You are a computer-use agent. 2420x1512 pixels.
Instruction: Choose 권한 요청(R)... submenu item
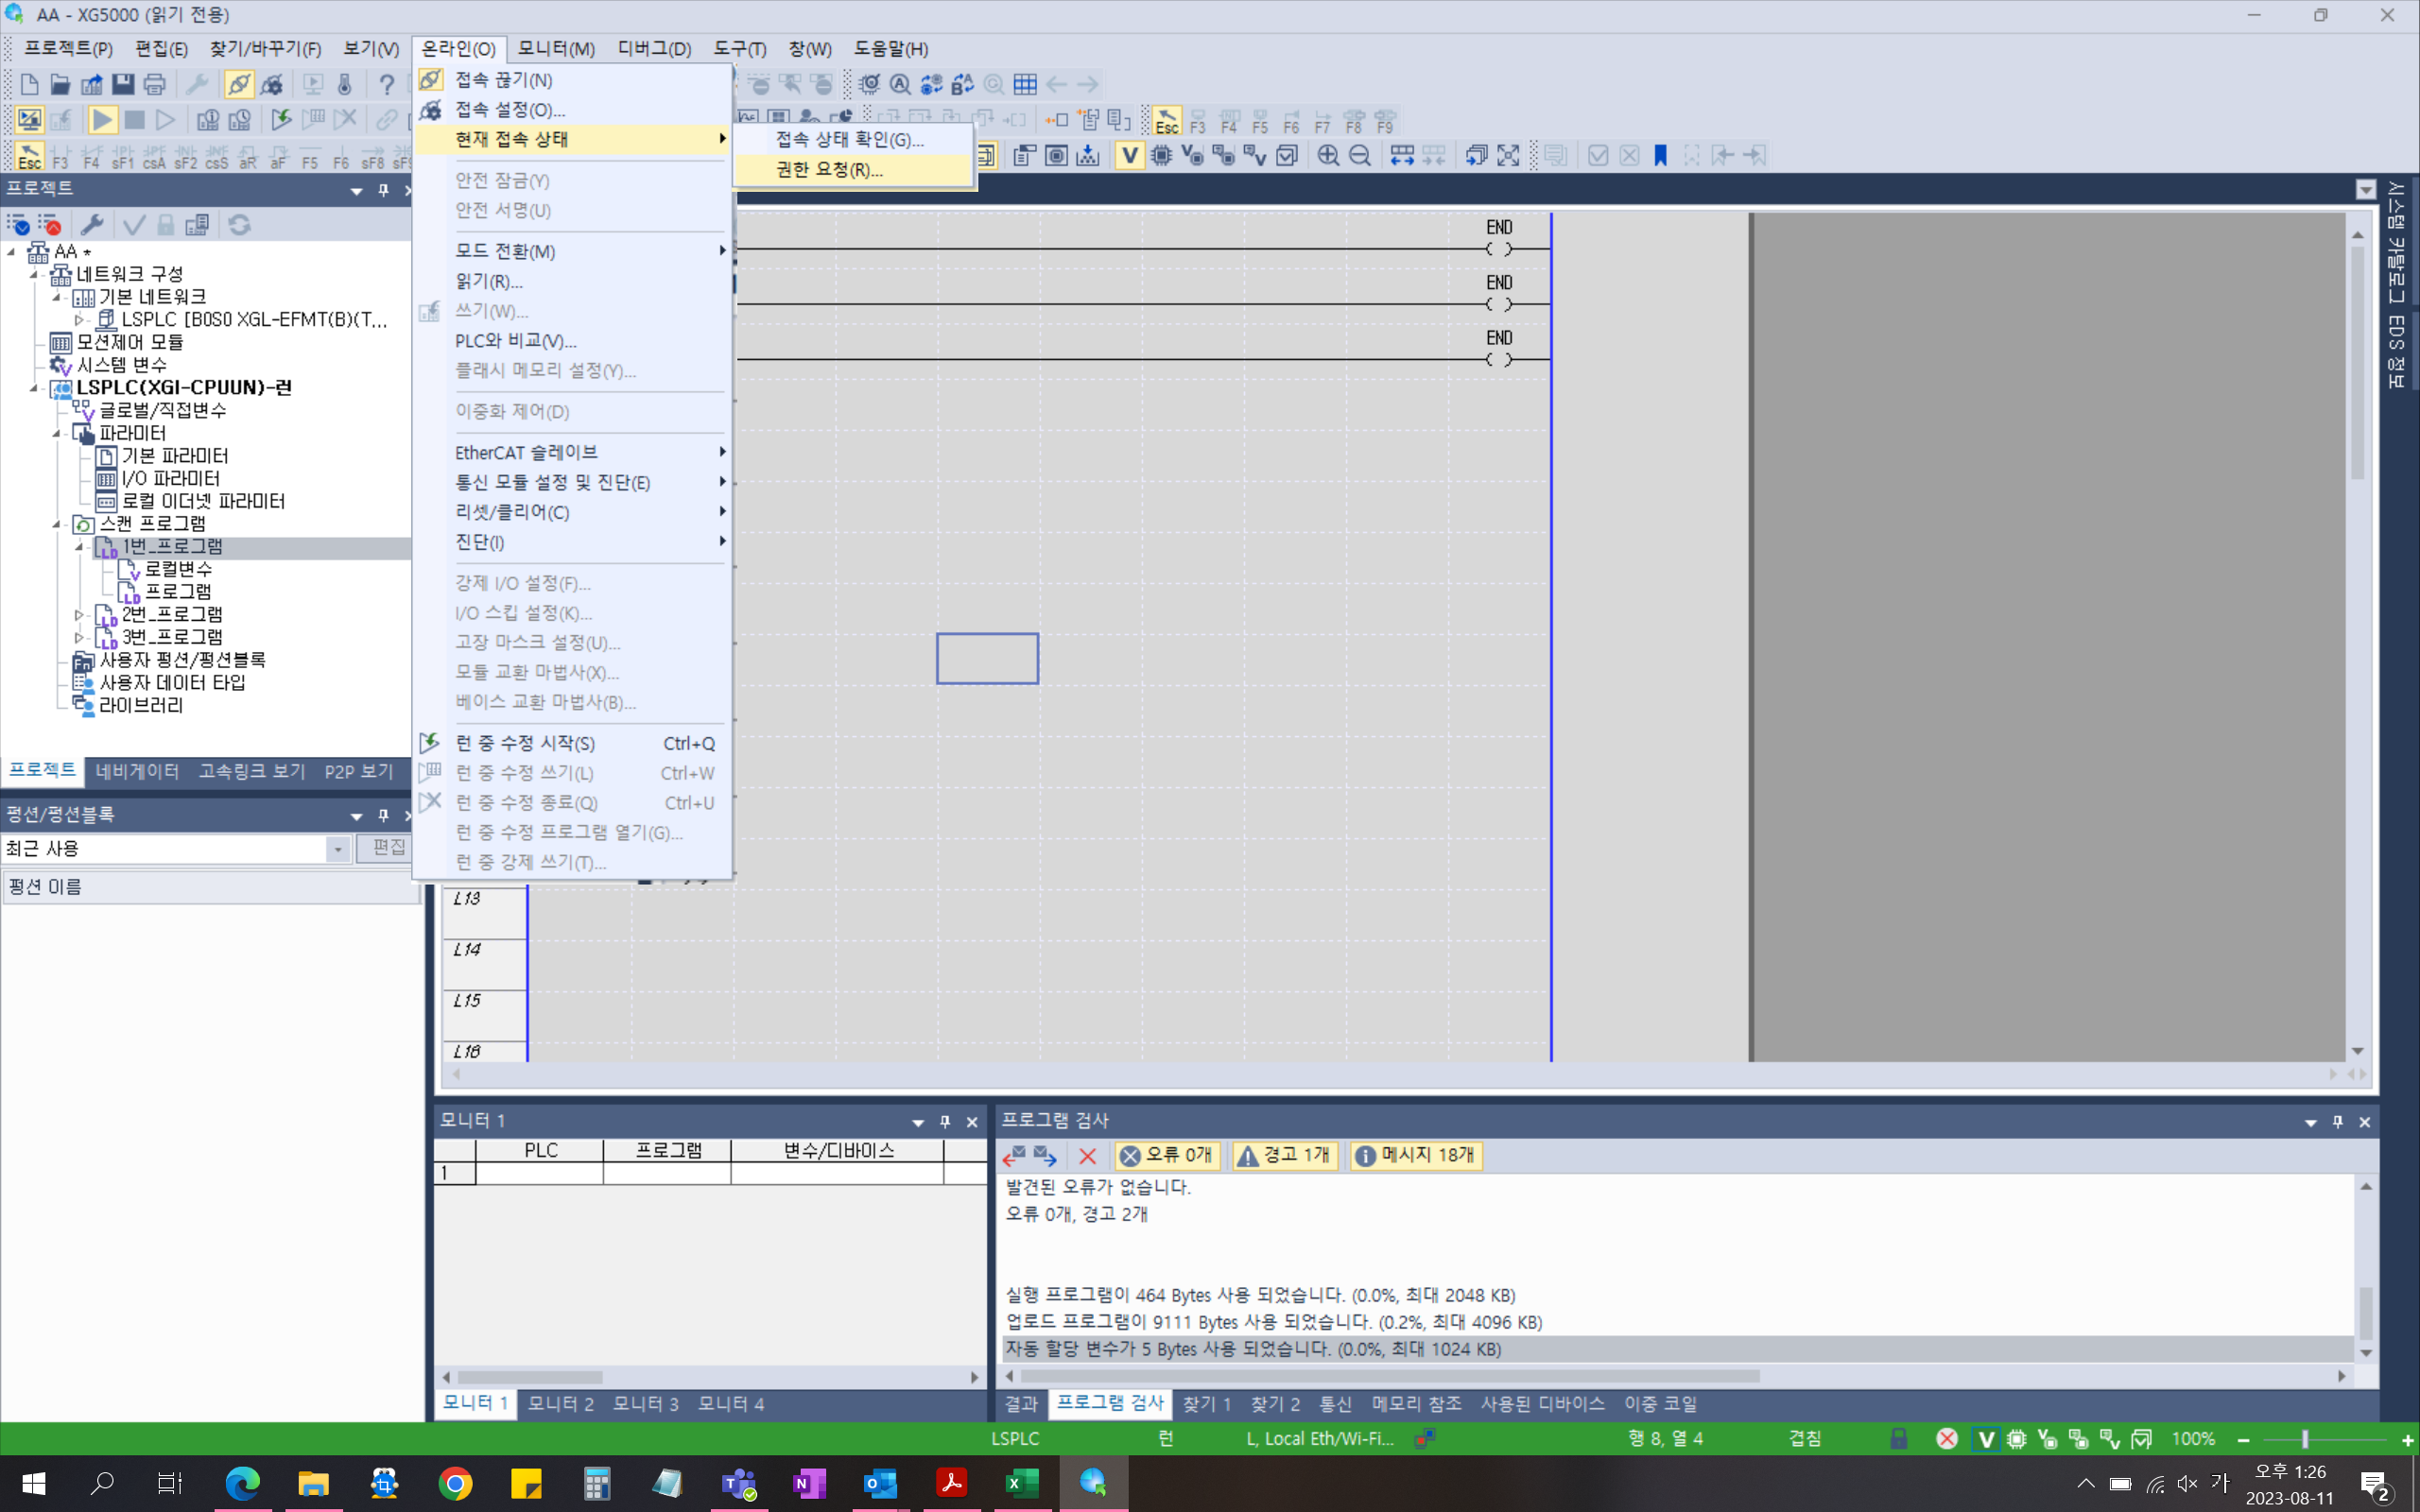[x=853, y=169]
